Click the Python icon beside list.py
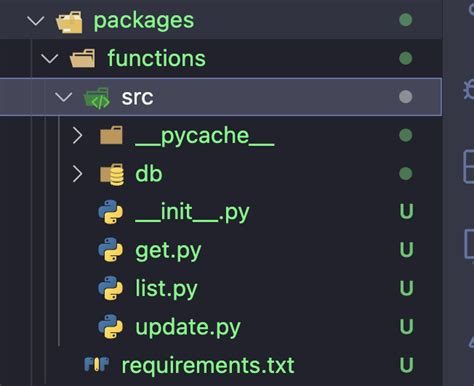The width and height of the screenshot is (474, 386). click(111, 288)
